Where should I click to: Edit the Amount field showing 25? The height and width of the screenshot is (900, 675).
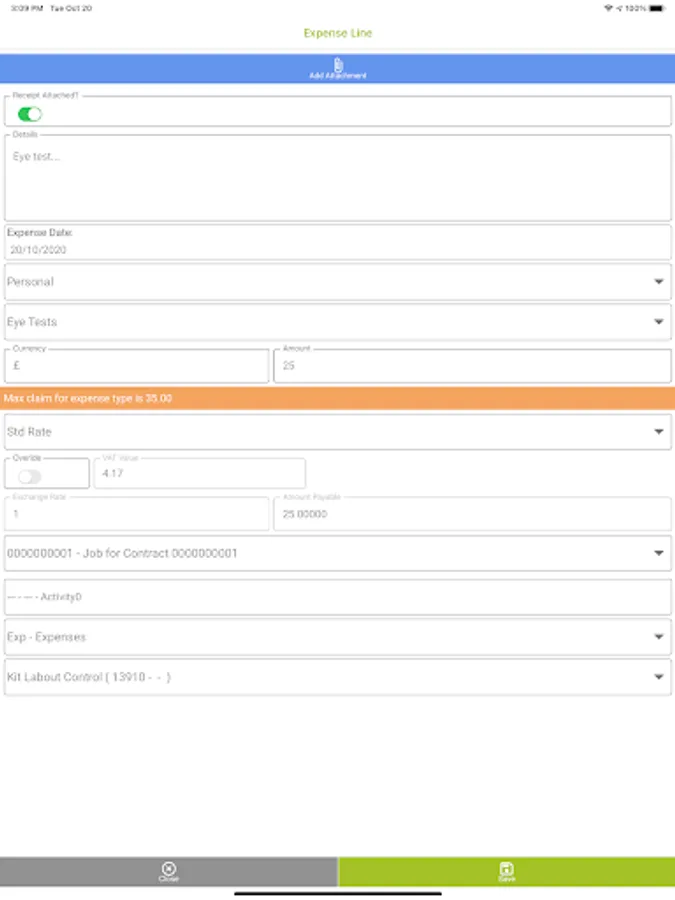[471, 367]
